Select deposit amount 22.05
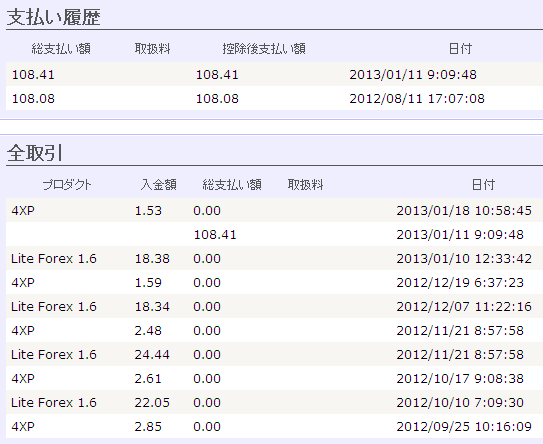543x444 pixels. [x=152, y=402]
